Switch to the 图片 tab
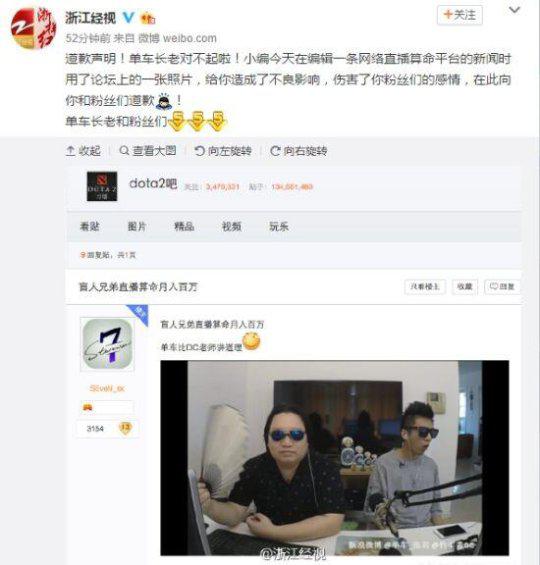 pos(137,226)
